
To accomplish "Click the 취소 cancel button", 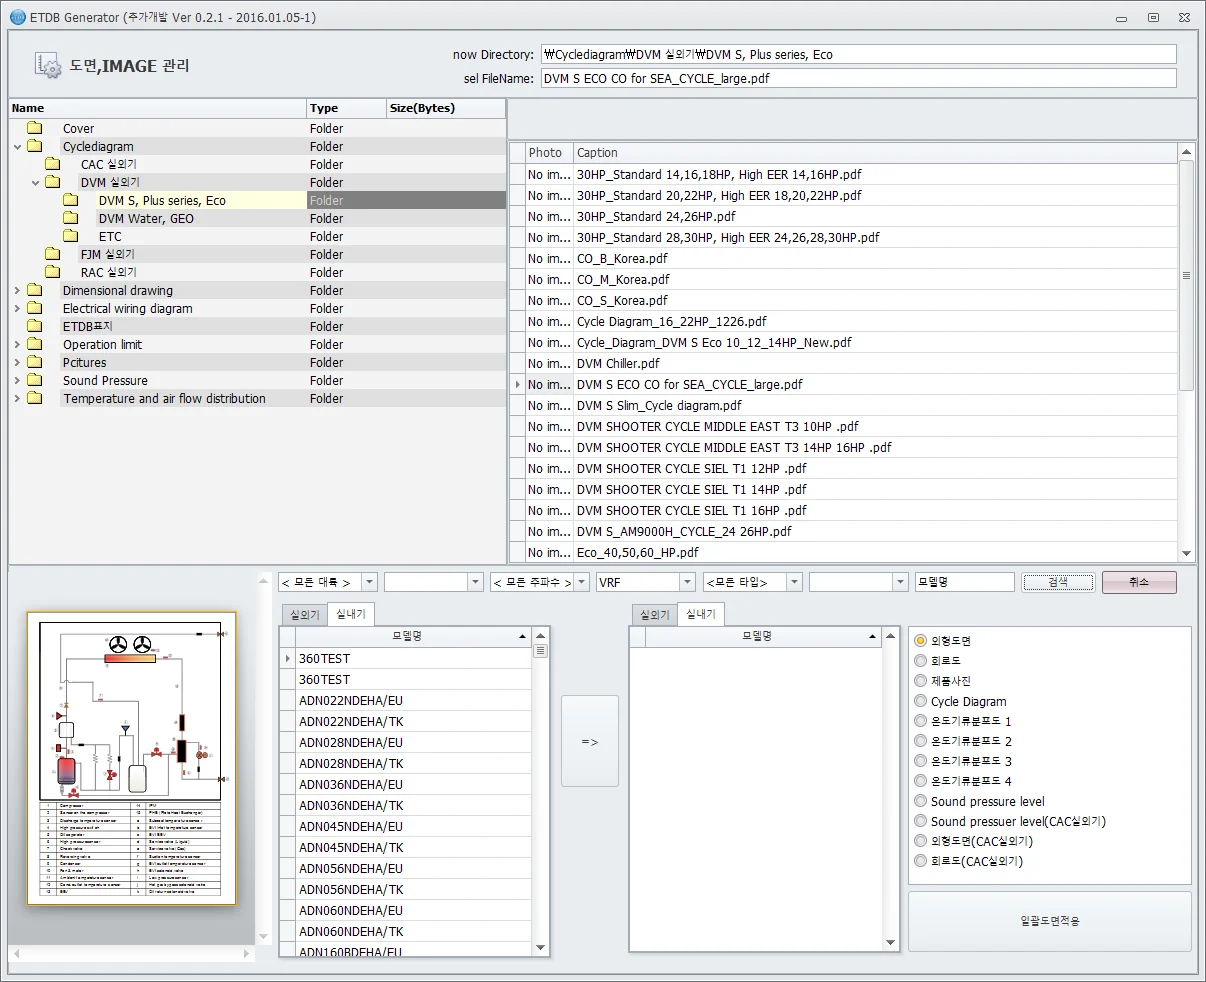I will (1139, 582).
